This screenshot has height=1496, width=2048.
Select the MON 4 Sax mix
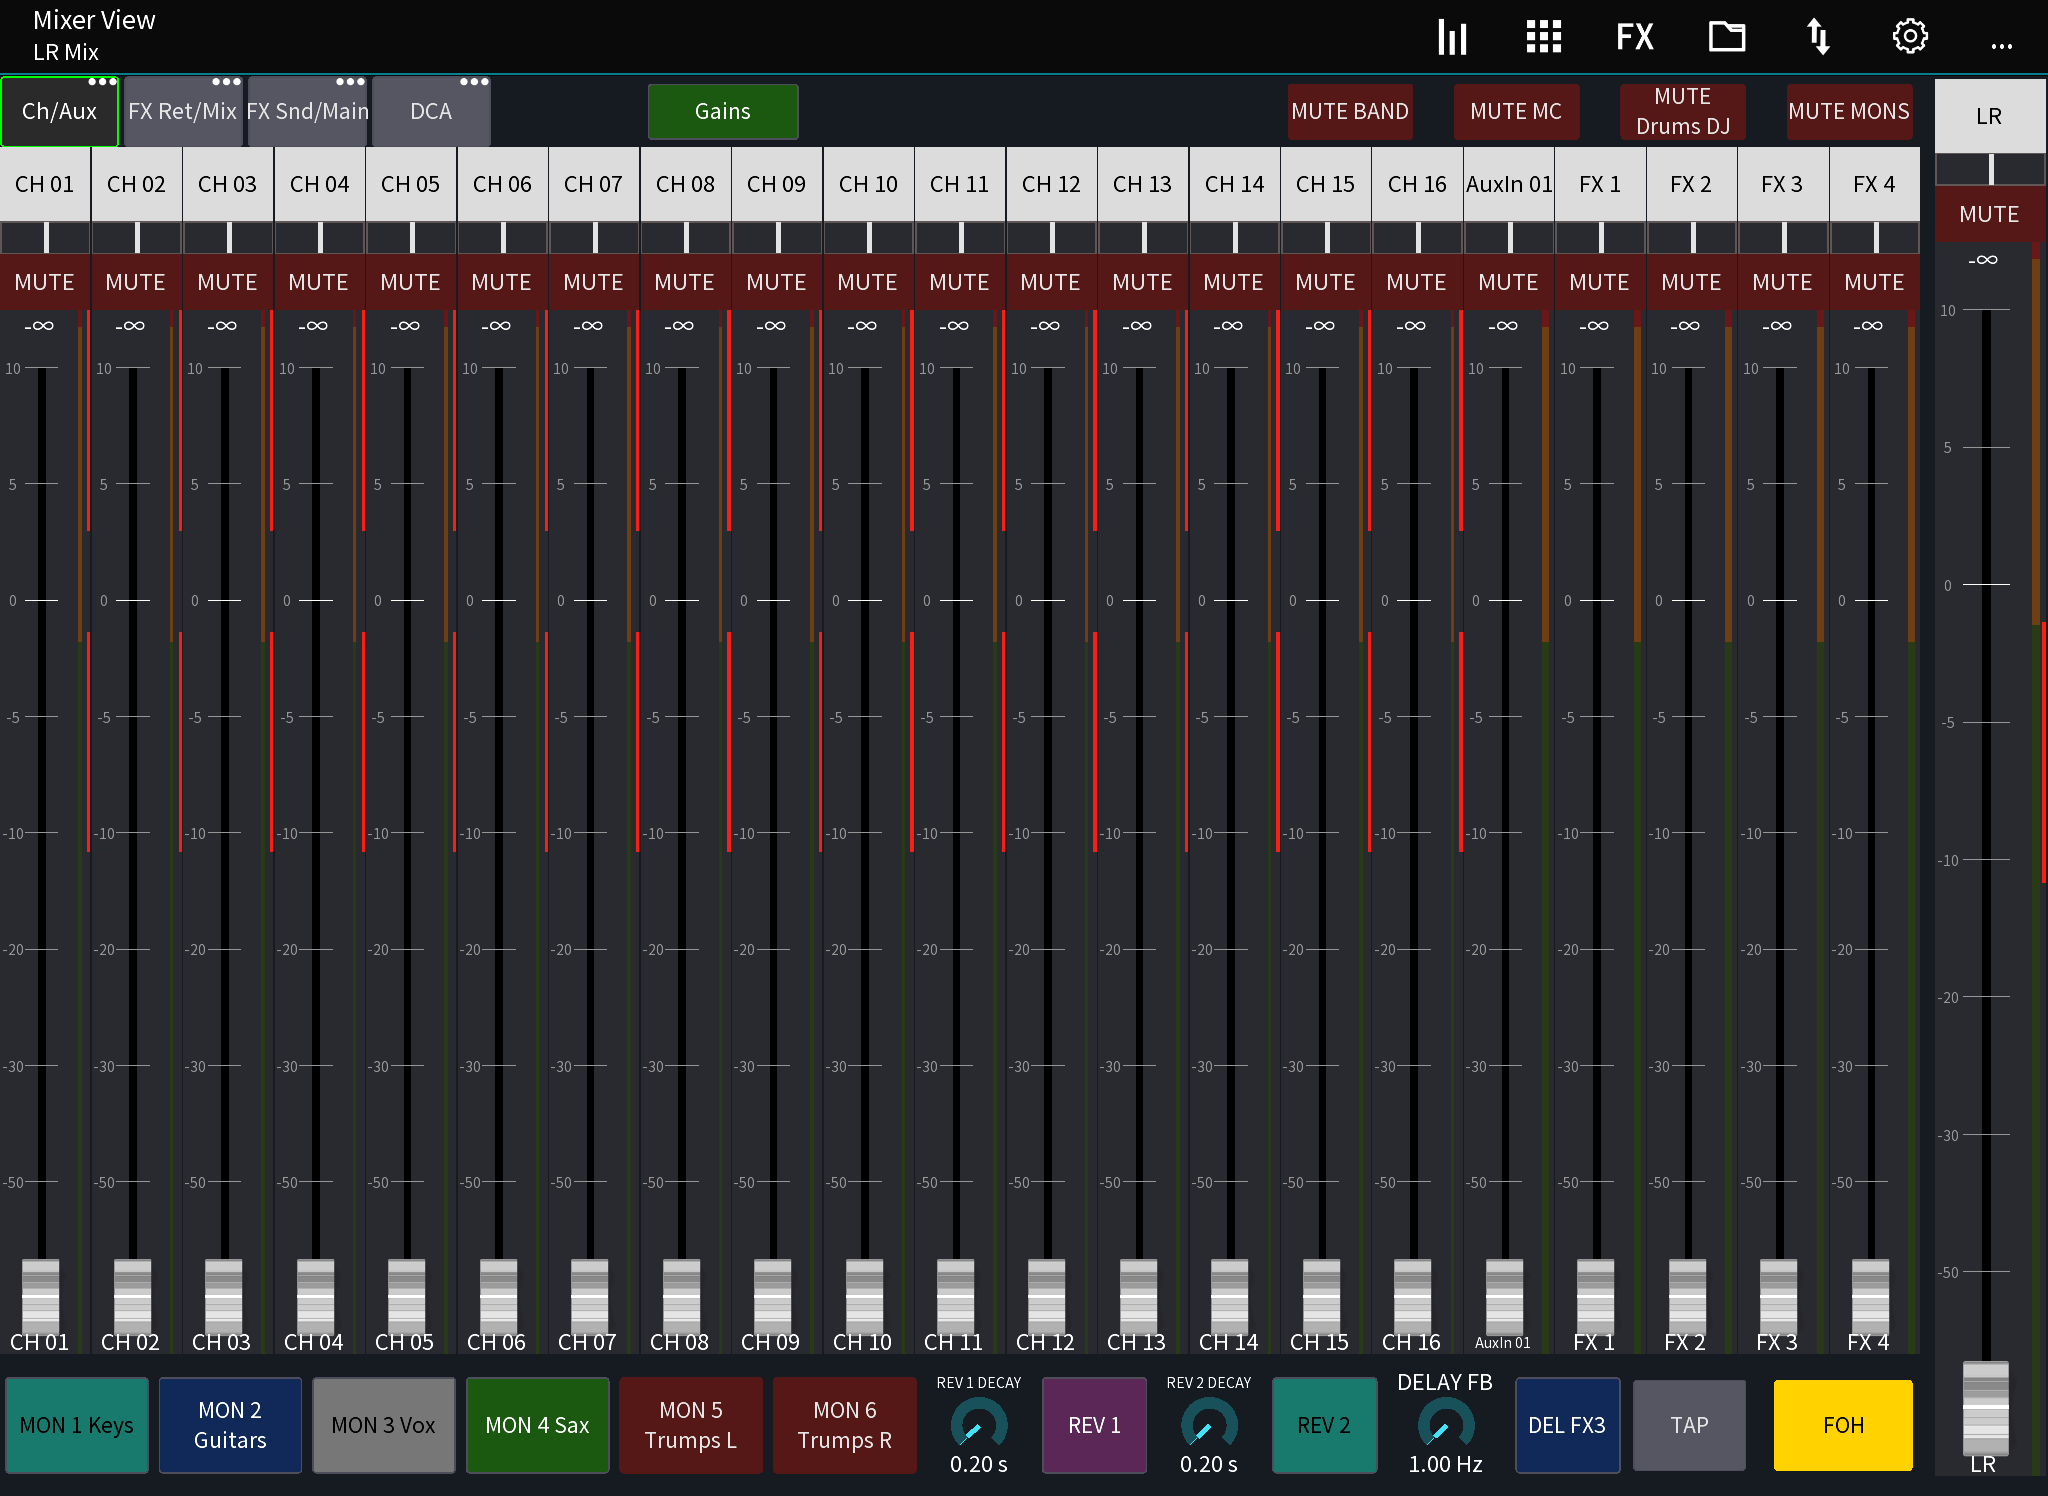point(537,1425)
